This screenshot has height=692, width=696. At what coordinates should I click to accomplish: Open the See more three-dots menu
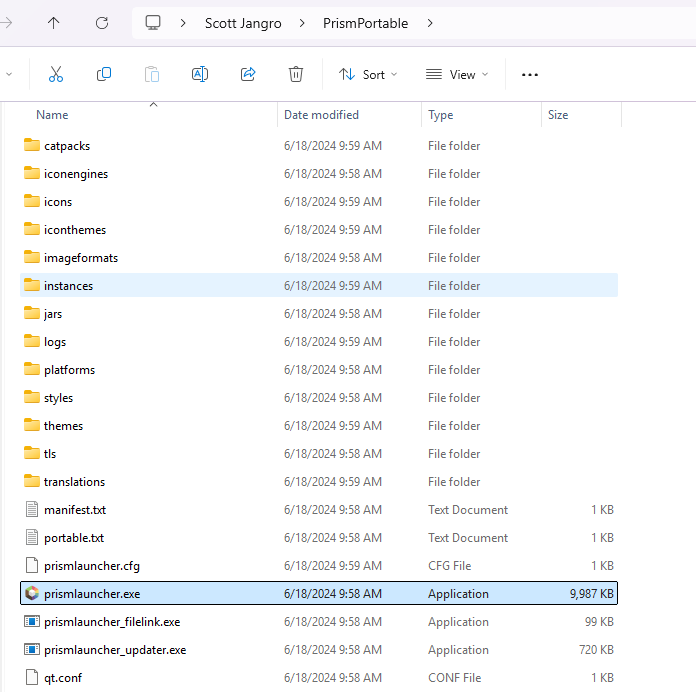(530, 75)
